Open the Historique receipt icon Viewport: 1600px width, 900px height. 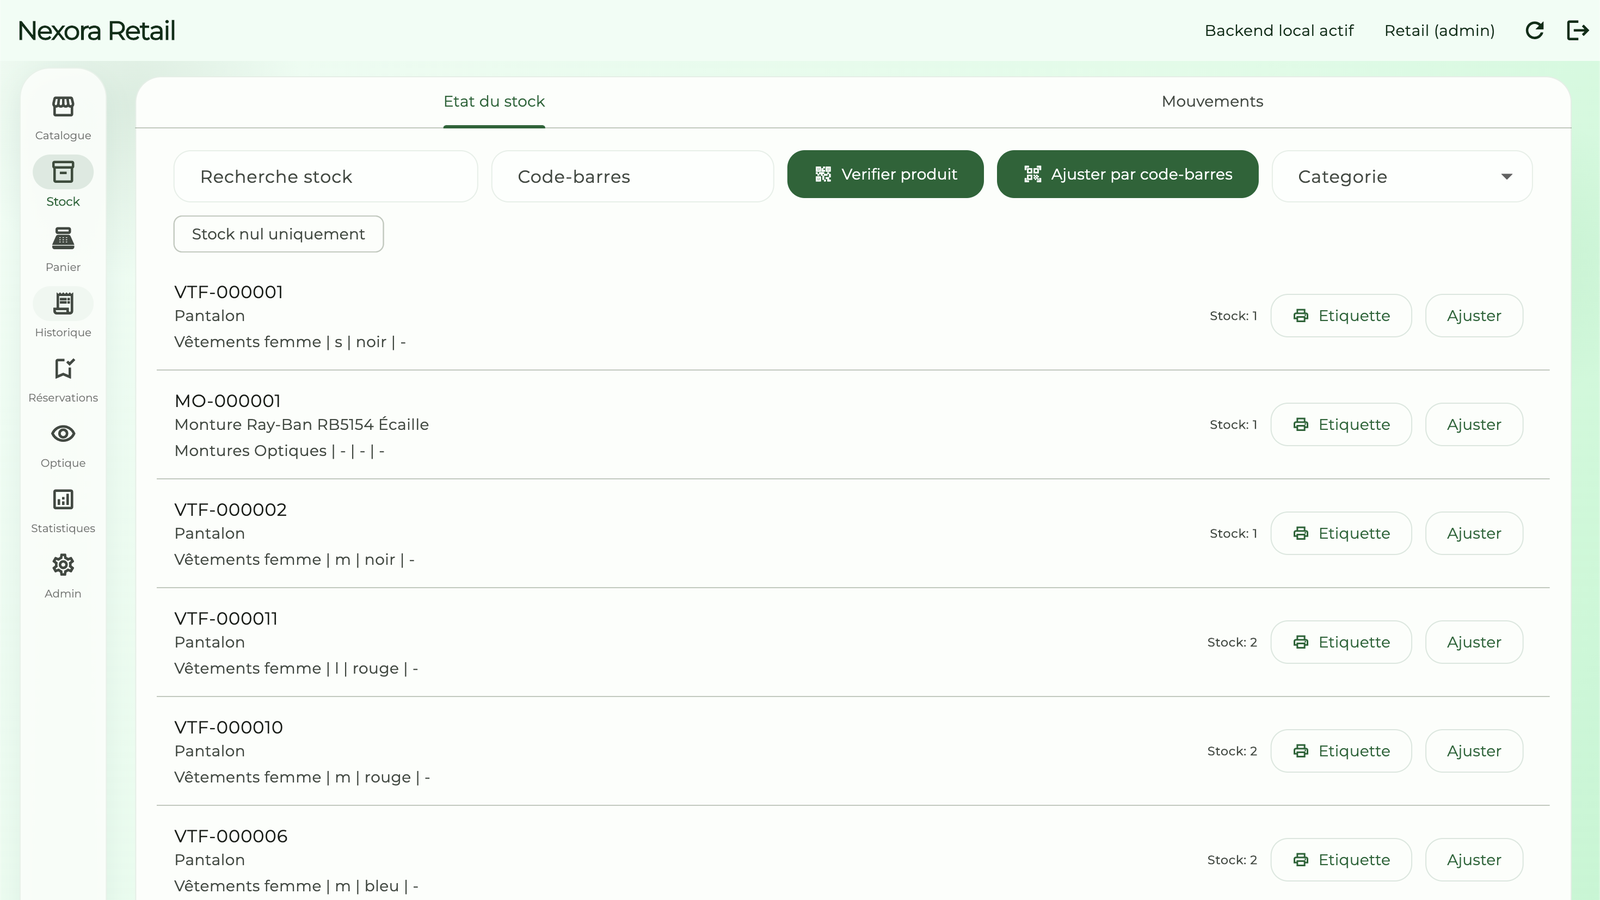coord(63,303)
